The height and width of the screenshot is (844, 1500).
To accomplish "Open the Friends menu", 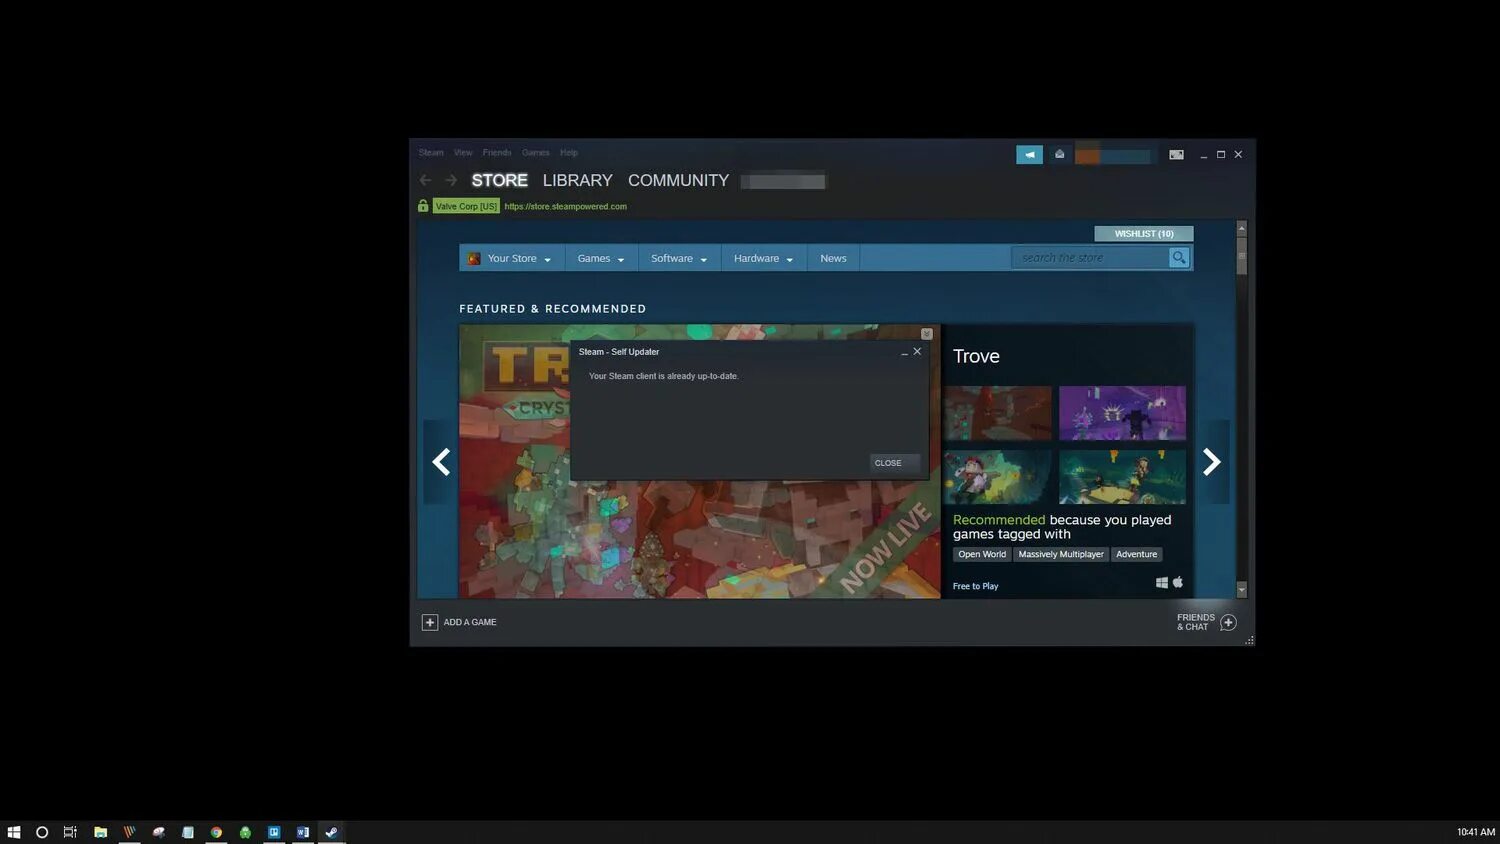I will click(x=497, y=153).
